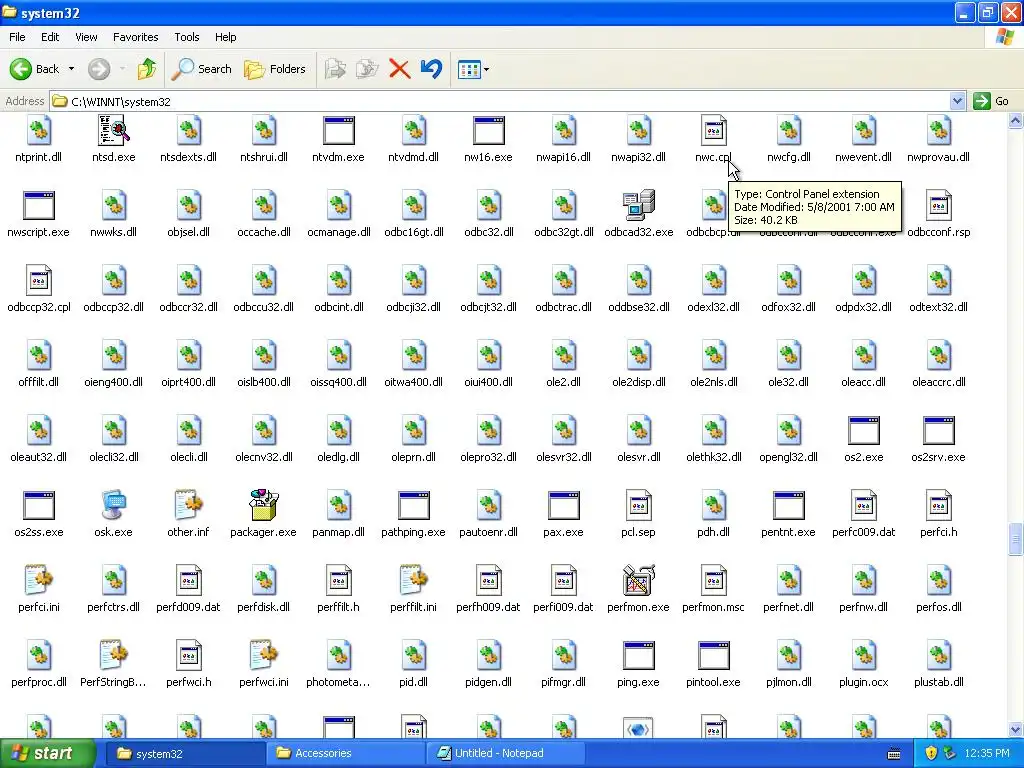
Task: Click the Copy To toolbar icon
Action: [x=367, y=69]
